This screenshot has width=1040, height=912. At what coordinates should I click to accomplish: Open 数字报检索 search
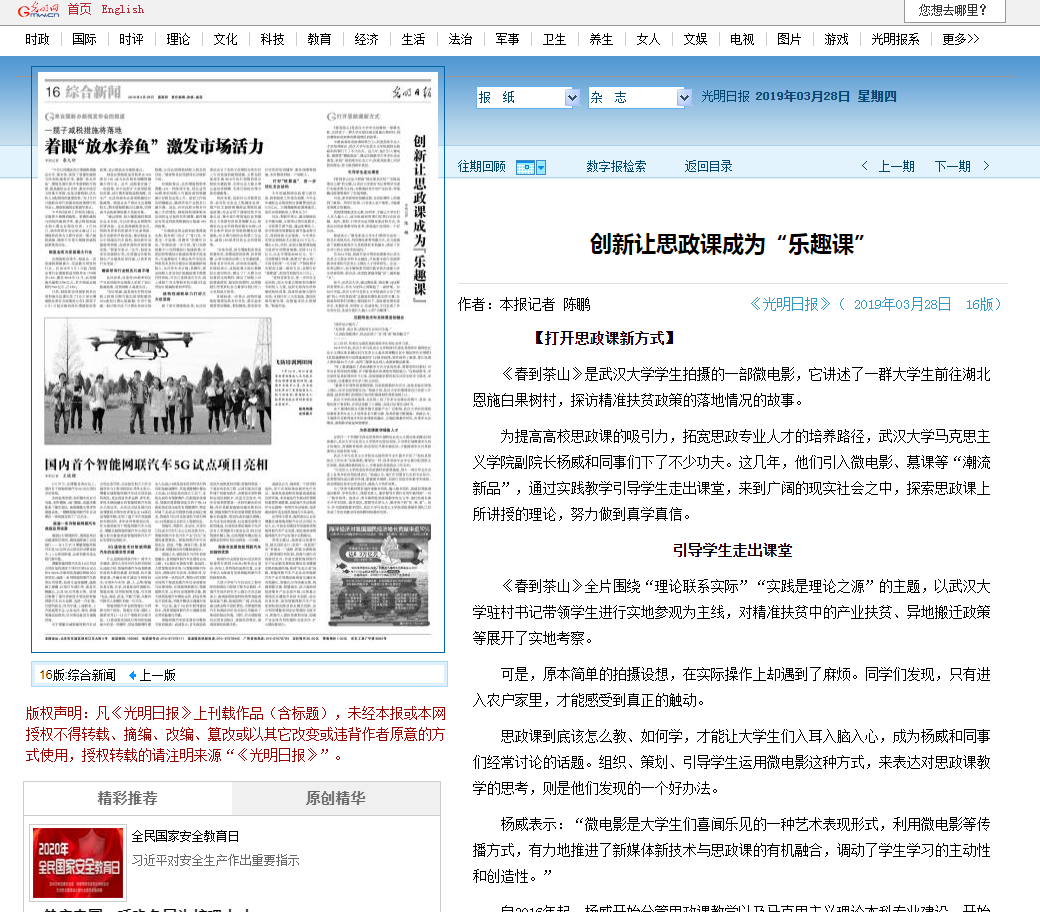tap(616, 166)
